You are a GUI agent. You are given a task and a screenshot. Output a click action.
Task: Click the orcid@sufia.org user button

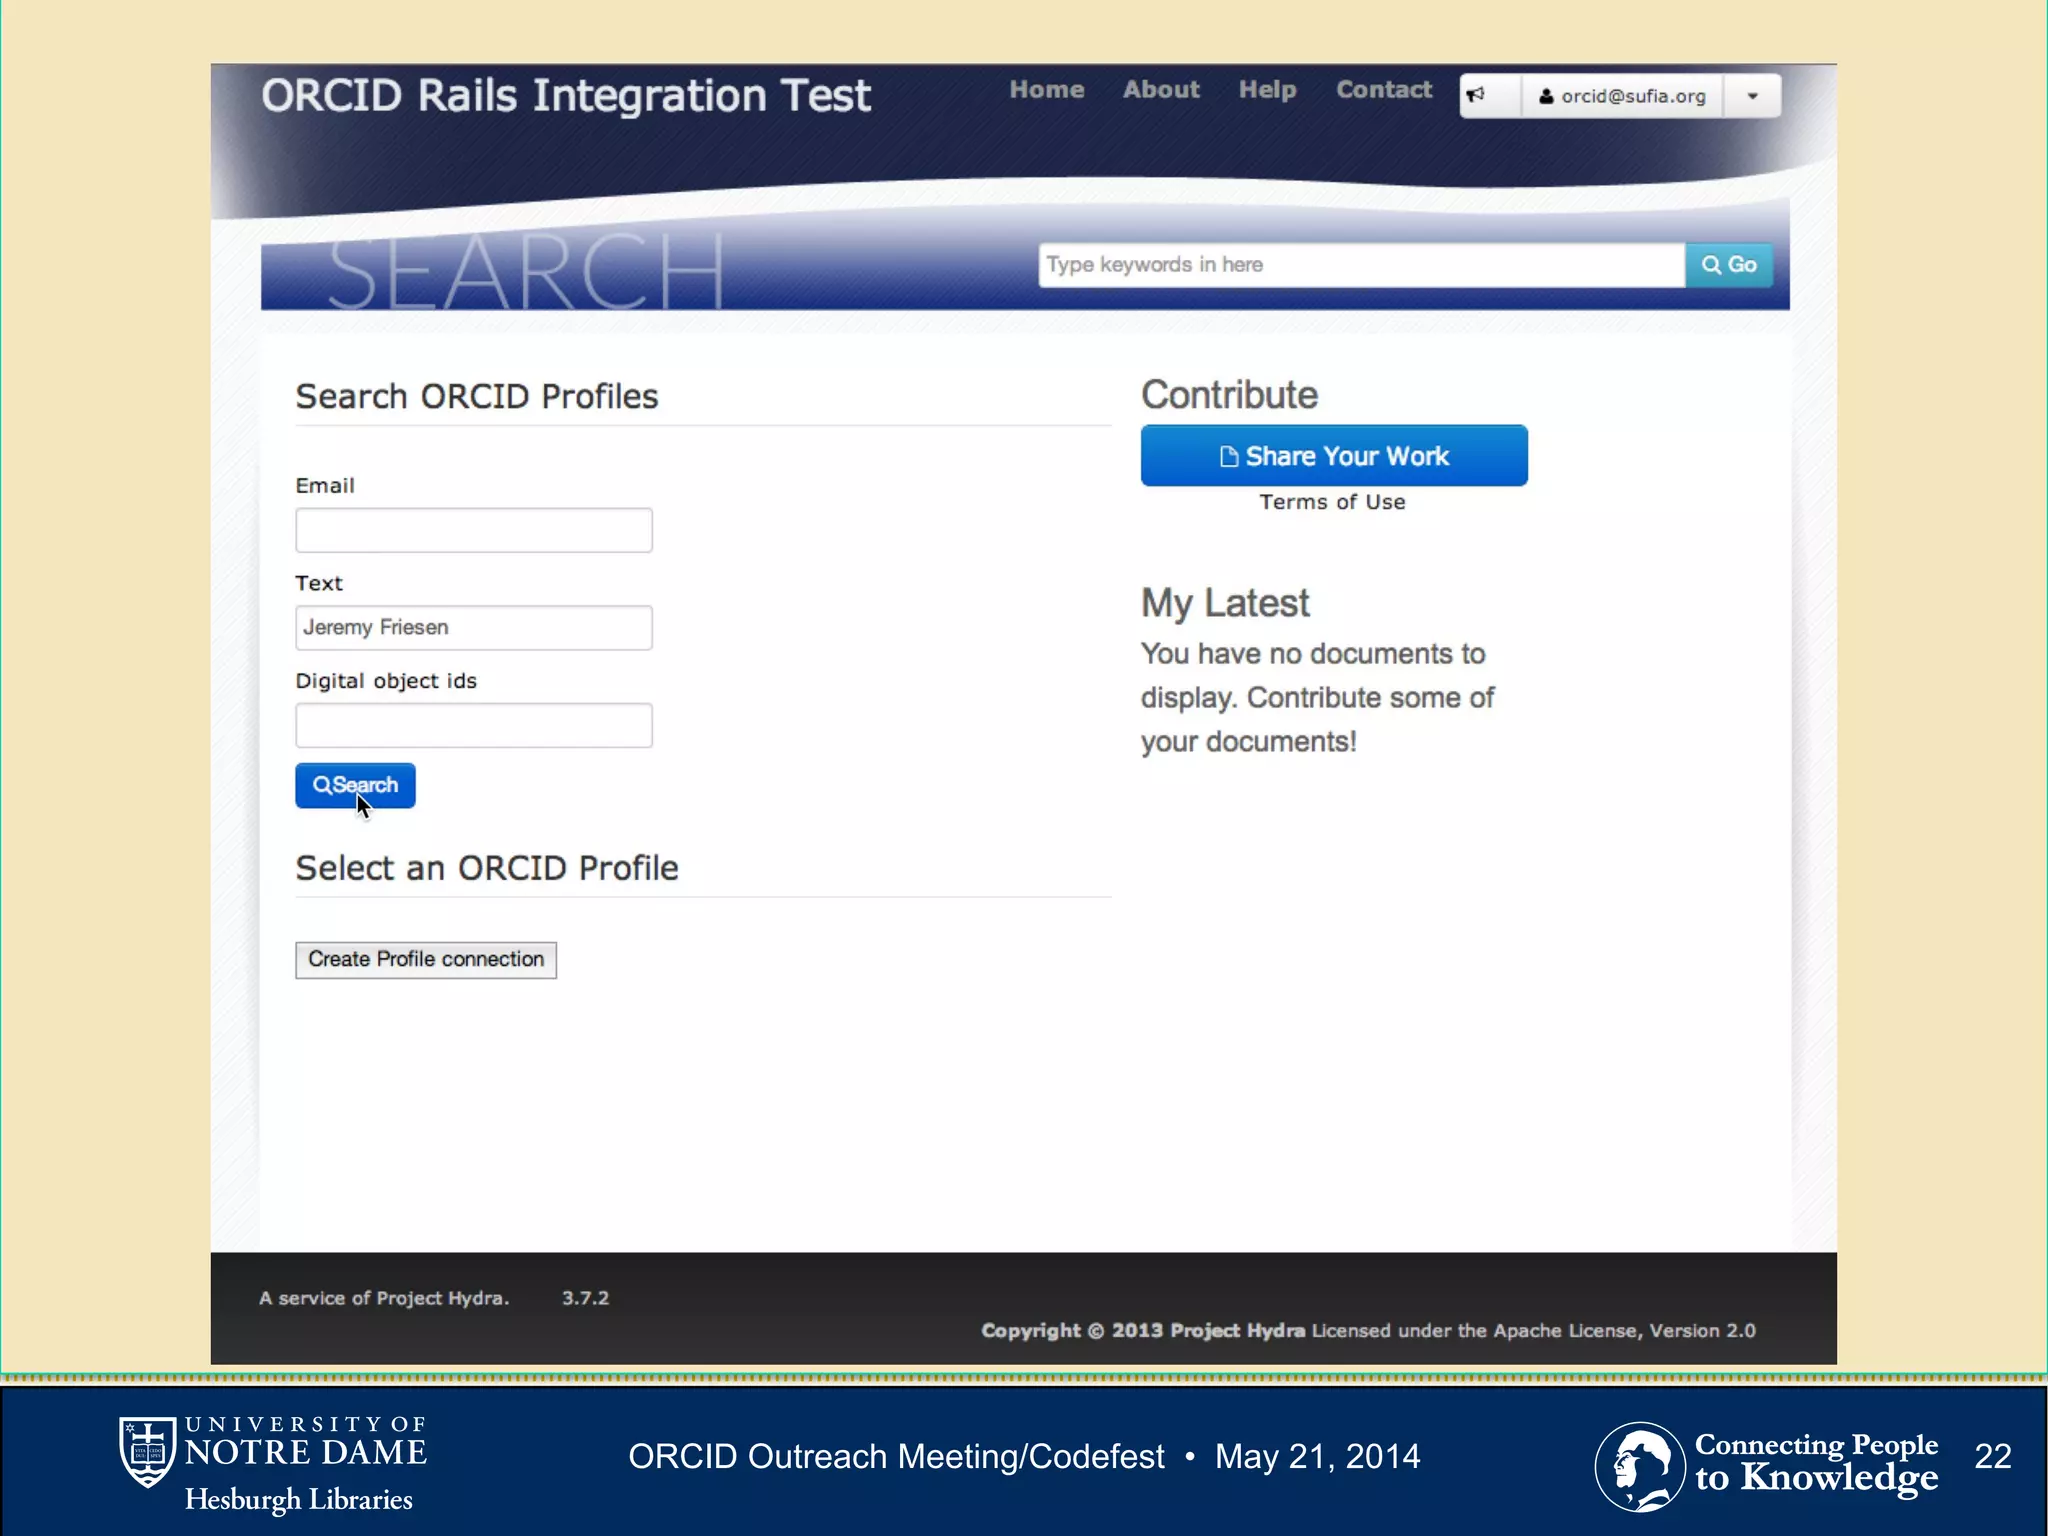pos(1622,96)
